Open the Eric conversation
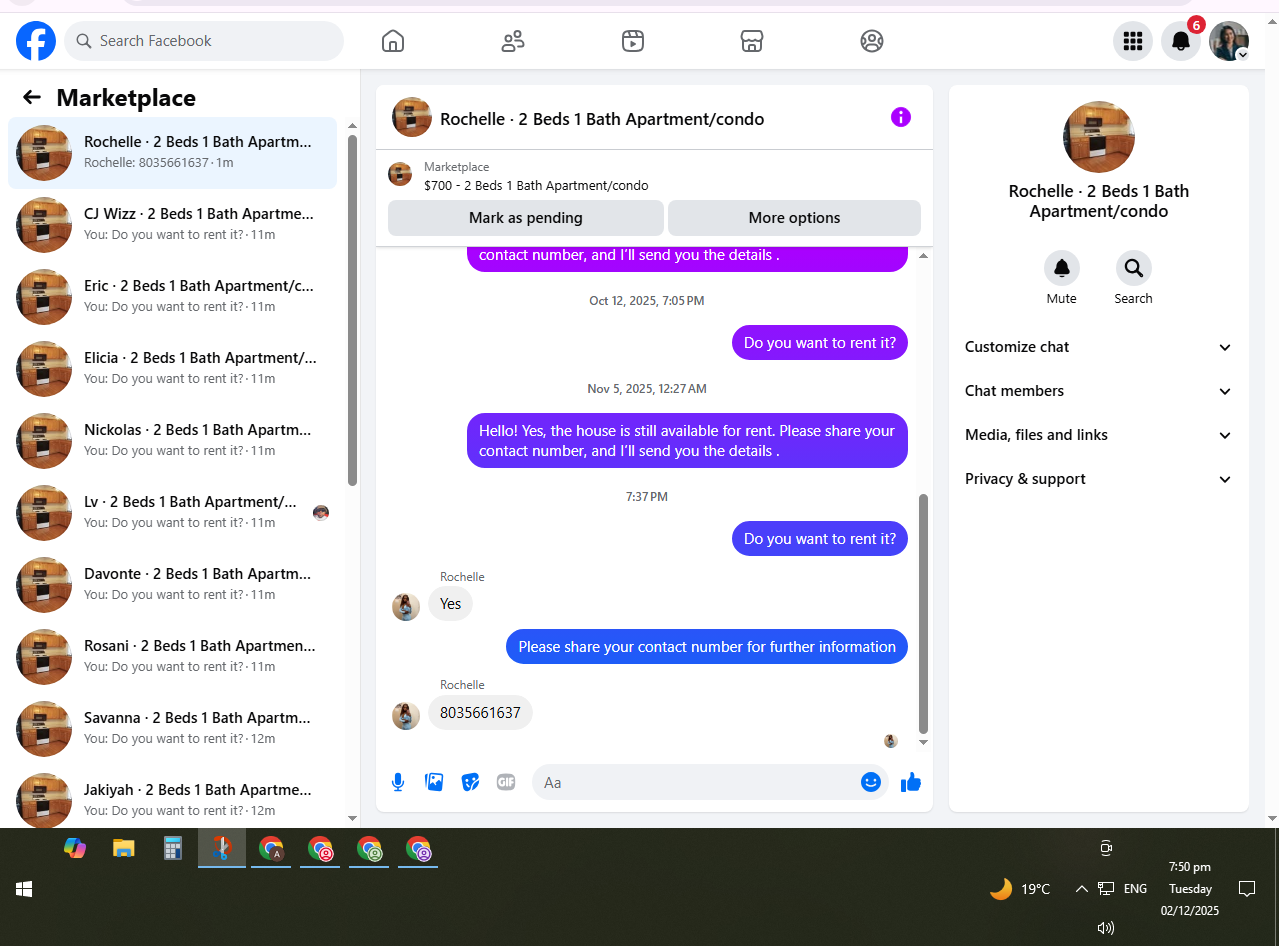Image resolution: width=1279 pixels, height=946 pixels. (x=173, y=297)
